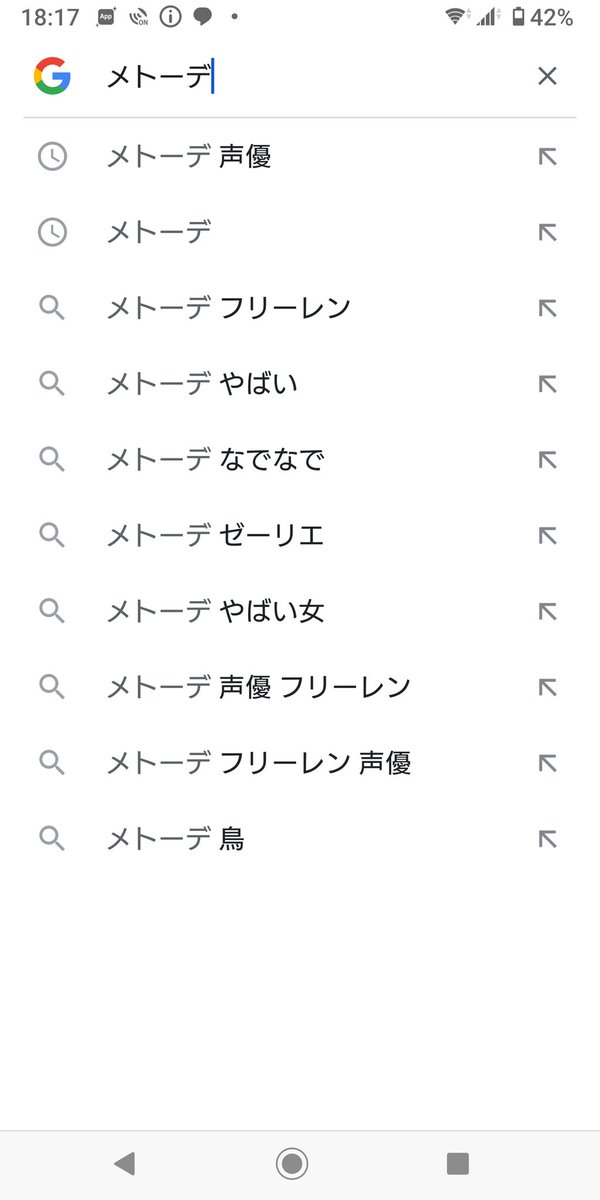Tap search icon beside メトーデ やばい女
Image resolution: width=600 pixels, height=1200 pixels.
52,611
